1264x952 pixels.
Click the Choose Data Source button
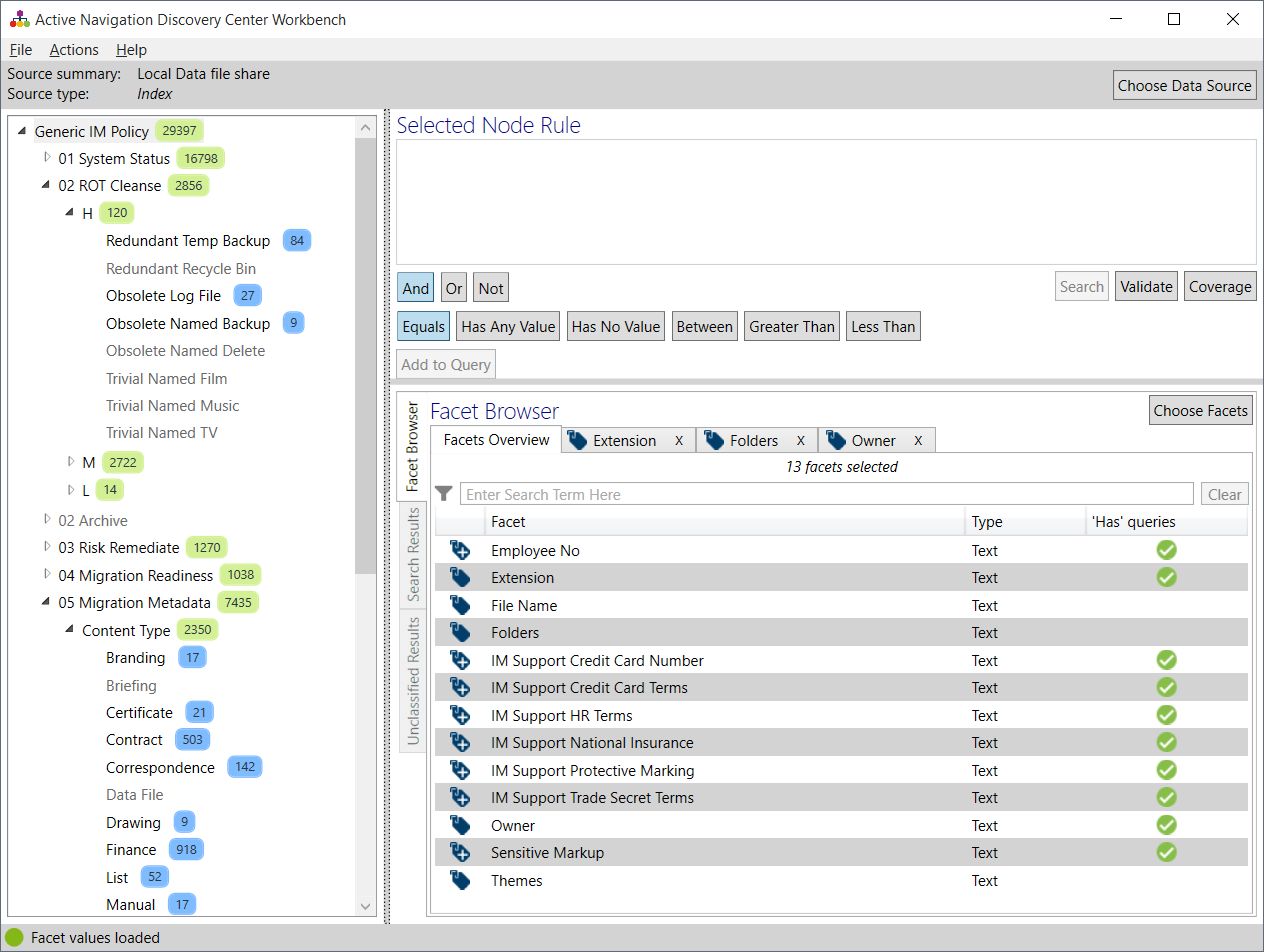click(1184, 85)
